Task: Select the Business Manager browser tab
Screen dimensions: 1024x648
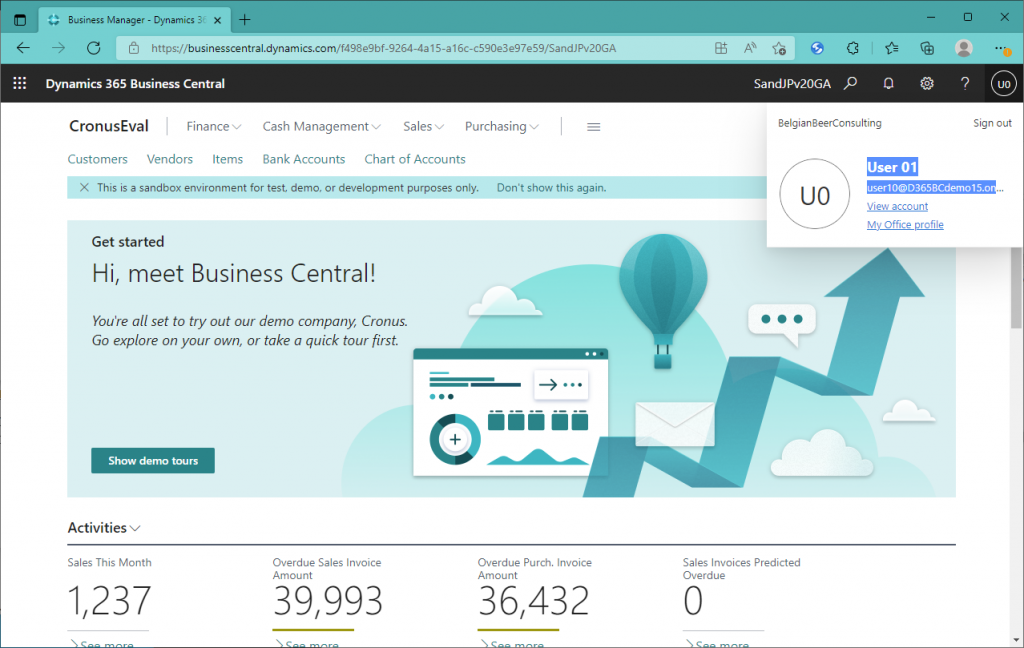Action: tap(134, 20)
